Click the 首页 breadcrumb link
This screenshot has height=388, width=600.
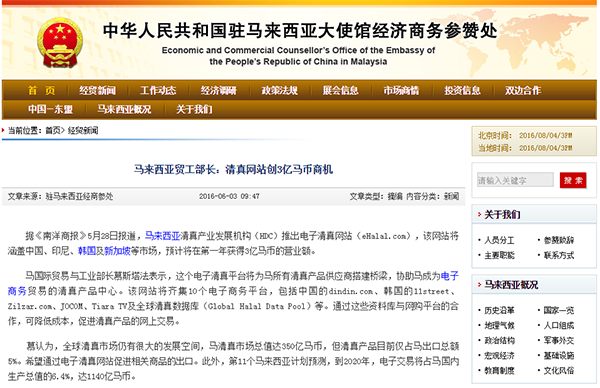53,131
